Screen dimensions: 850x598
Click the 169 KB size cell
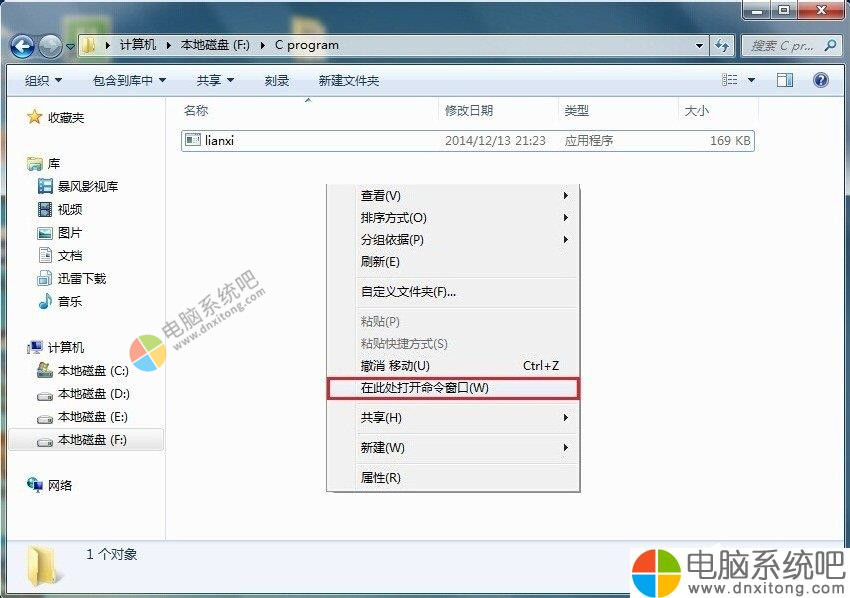point(730,140)
